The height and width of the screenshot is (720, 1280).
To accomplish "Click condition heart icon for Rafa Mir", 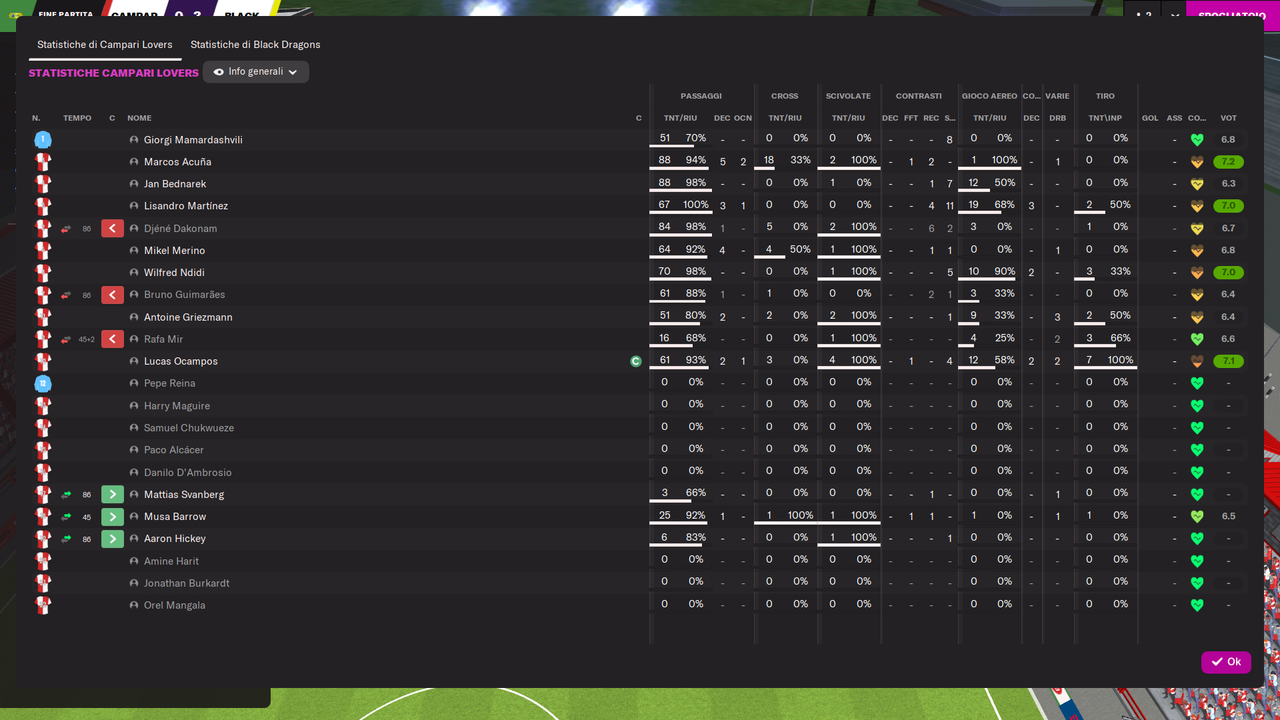I will pos(1197,340).
